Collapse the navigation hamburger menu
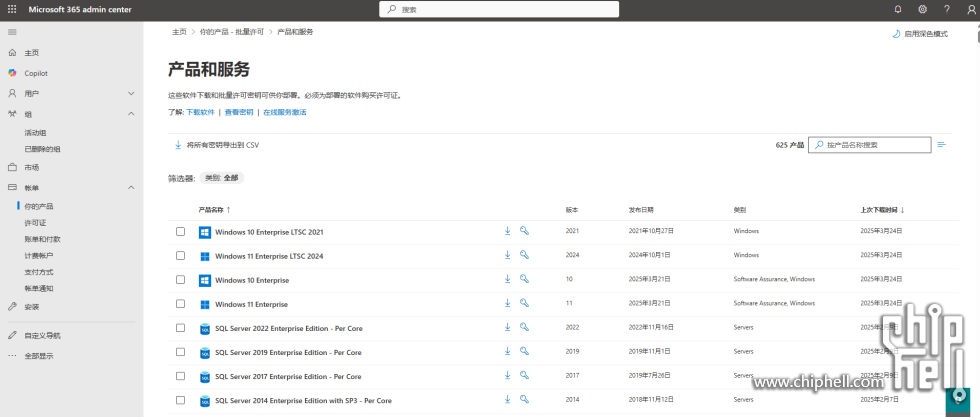 (12, 32)
